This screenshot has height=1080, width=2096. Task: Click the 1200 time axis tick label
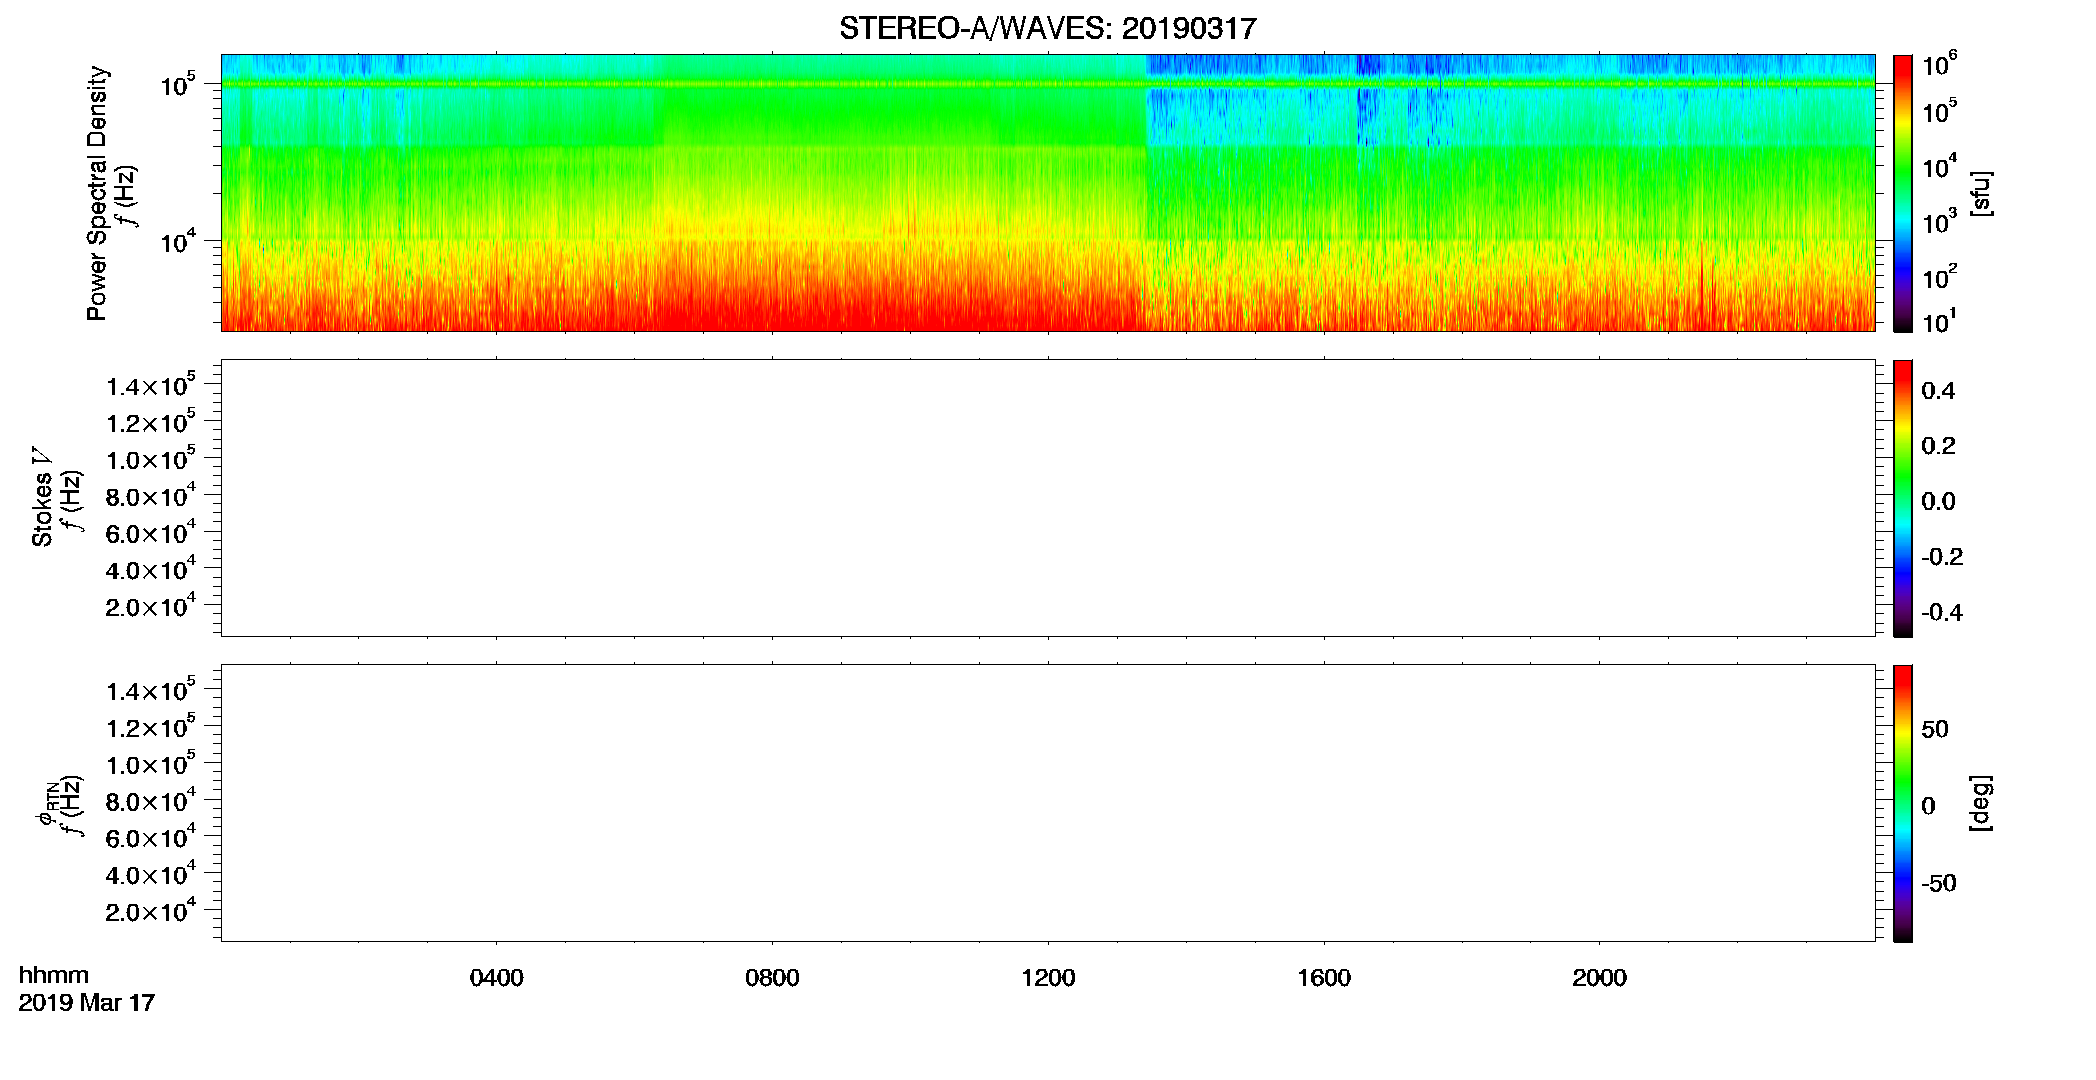(1048, 978)
